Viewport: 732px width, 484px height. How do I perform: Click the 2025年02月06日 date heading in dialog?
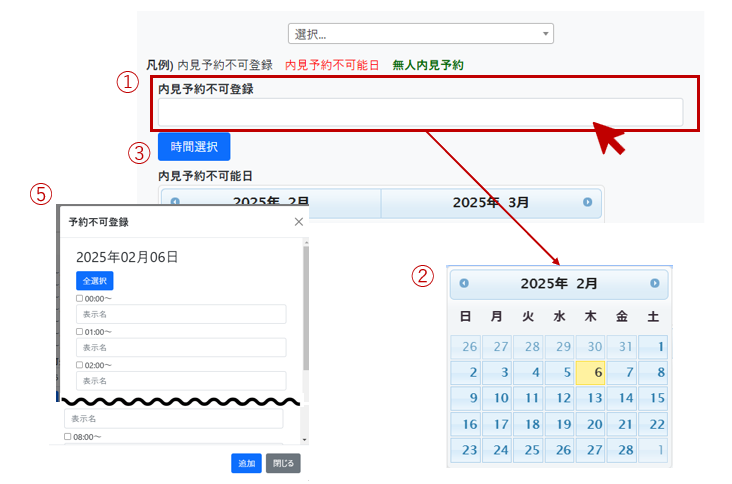127,257
